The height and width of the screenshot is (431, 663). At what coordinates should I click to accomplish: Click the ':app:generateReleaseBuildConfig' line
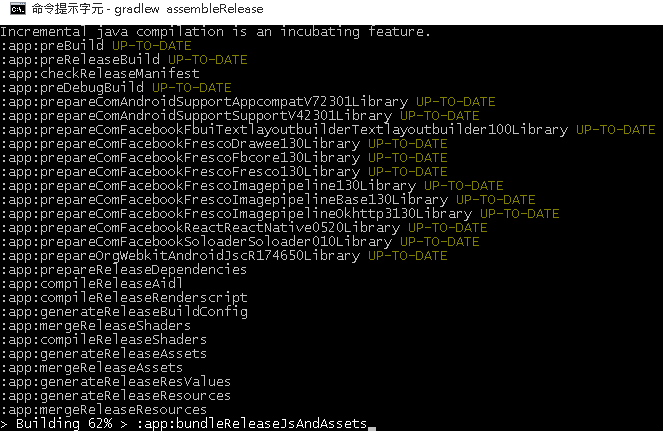coord(124,312)
